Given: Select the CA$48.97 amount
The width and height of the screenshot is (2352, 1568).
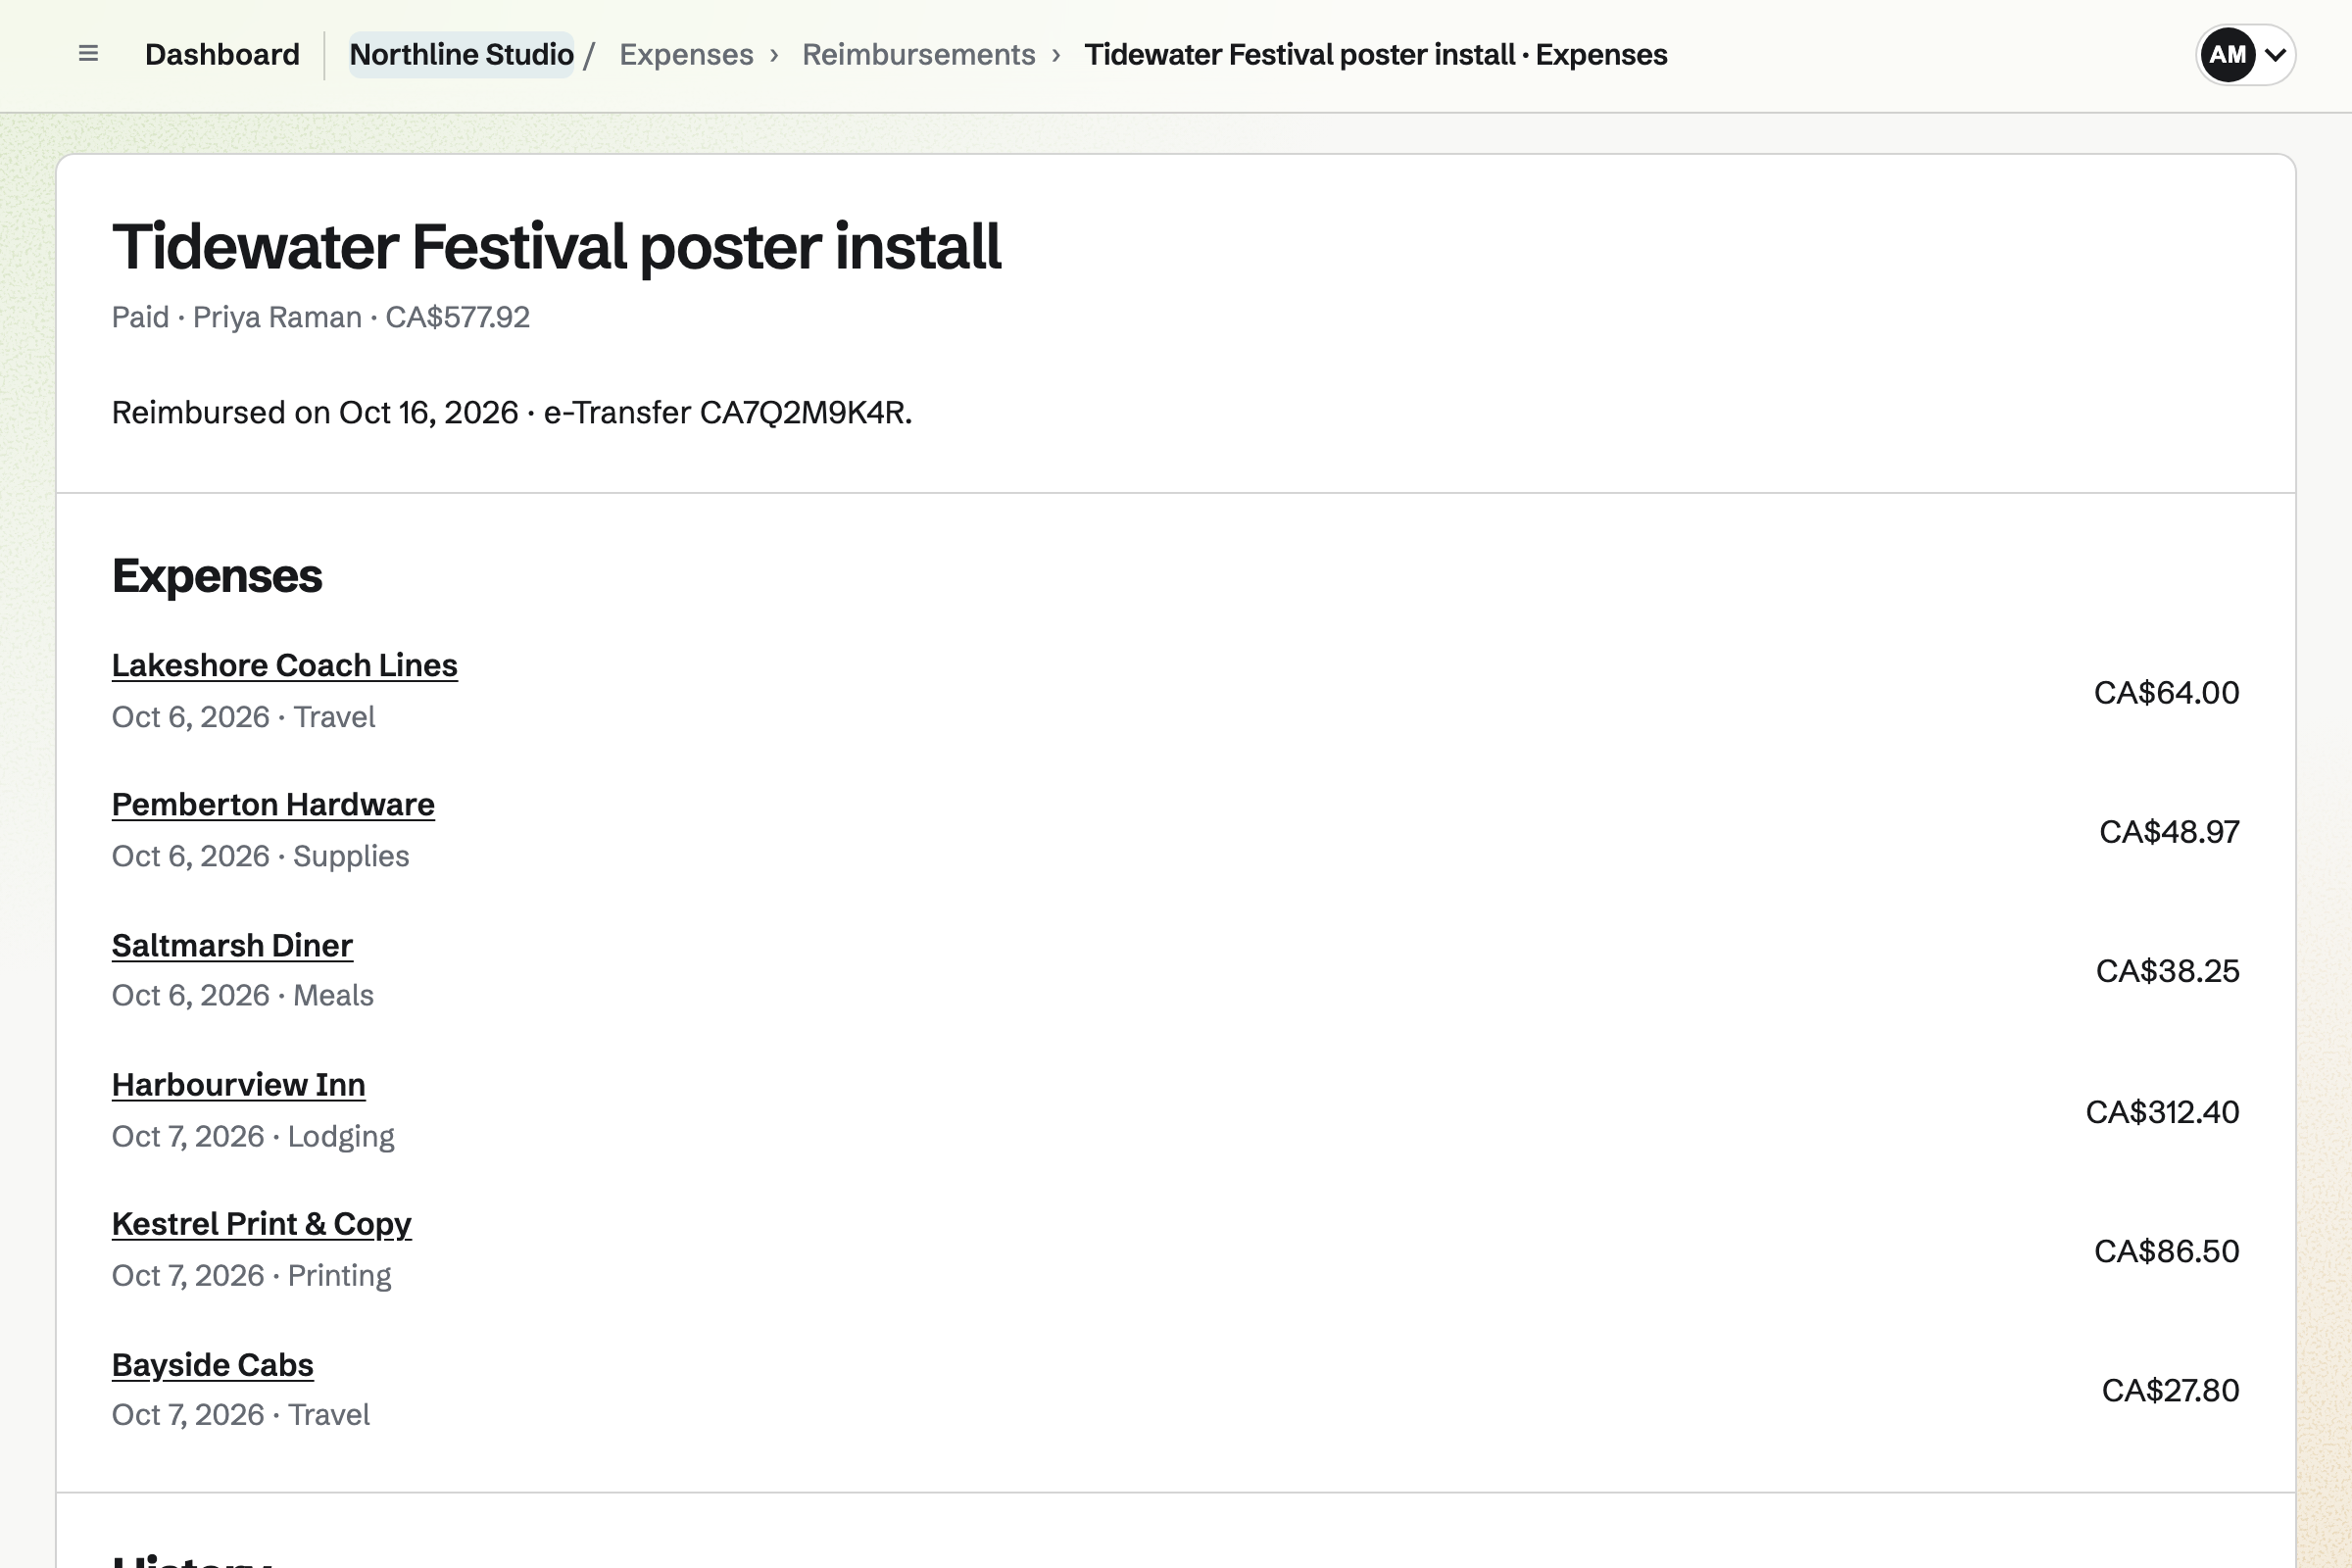Looking at the screenshot, I should (2169, 831).
